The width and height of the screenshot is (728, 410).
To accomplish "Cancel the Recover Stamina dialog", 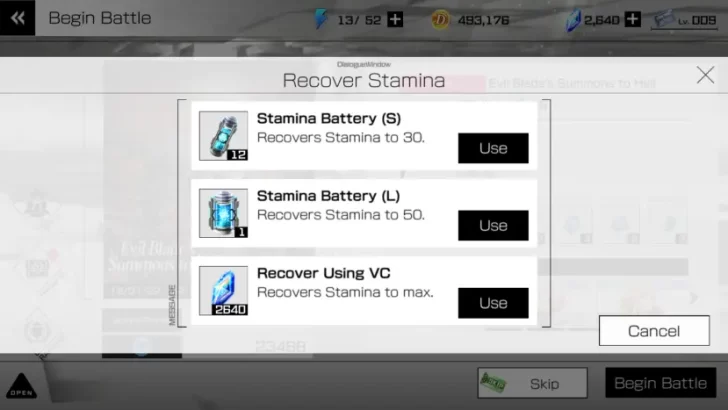I will pyautogui.click(x=654, y=331).
